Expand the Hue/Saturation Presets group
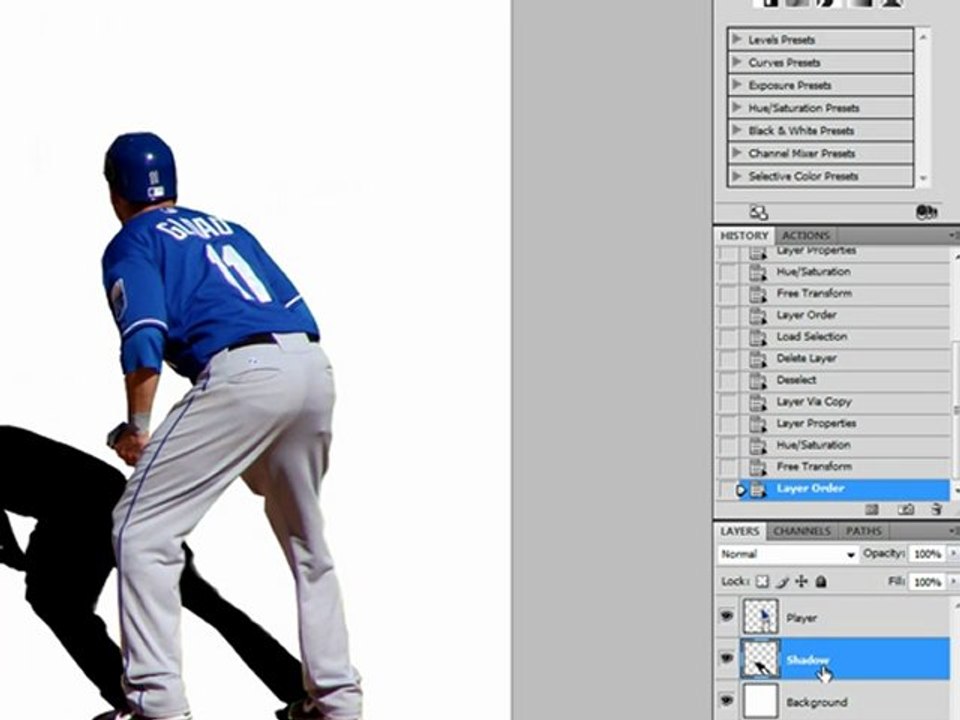Viewport: 960px width, 720px height. click(737, 108)
